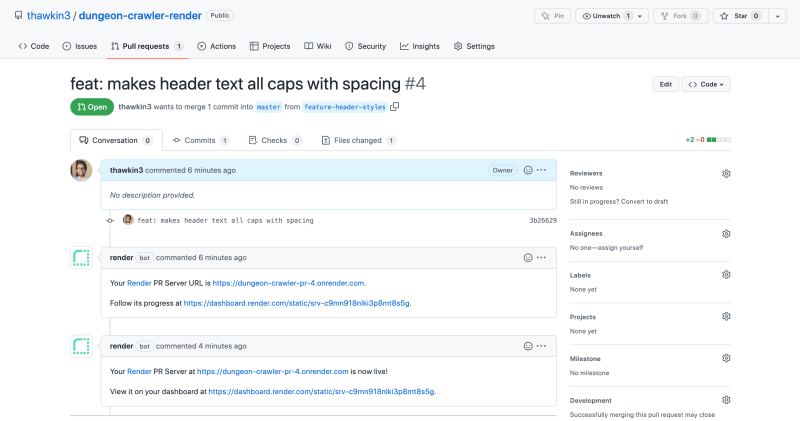Click render bot avatar on second bot comment
The image size is (800, 421).
coord(81,346)
